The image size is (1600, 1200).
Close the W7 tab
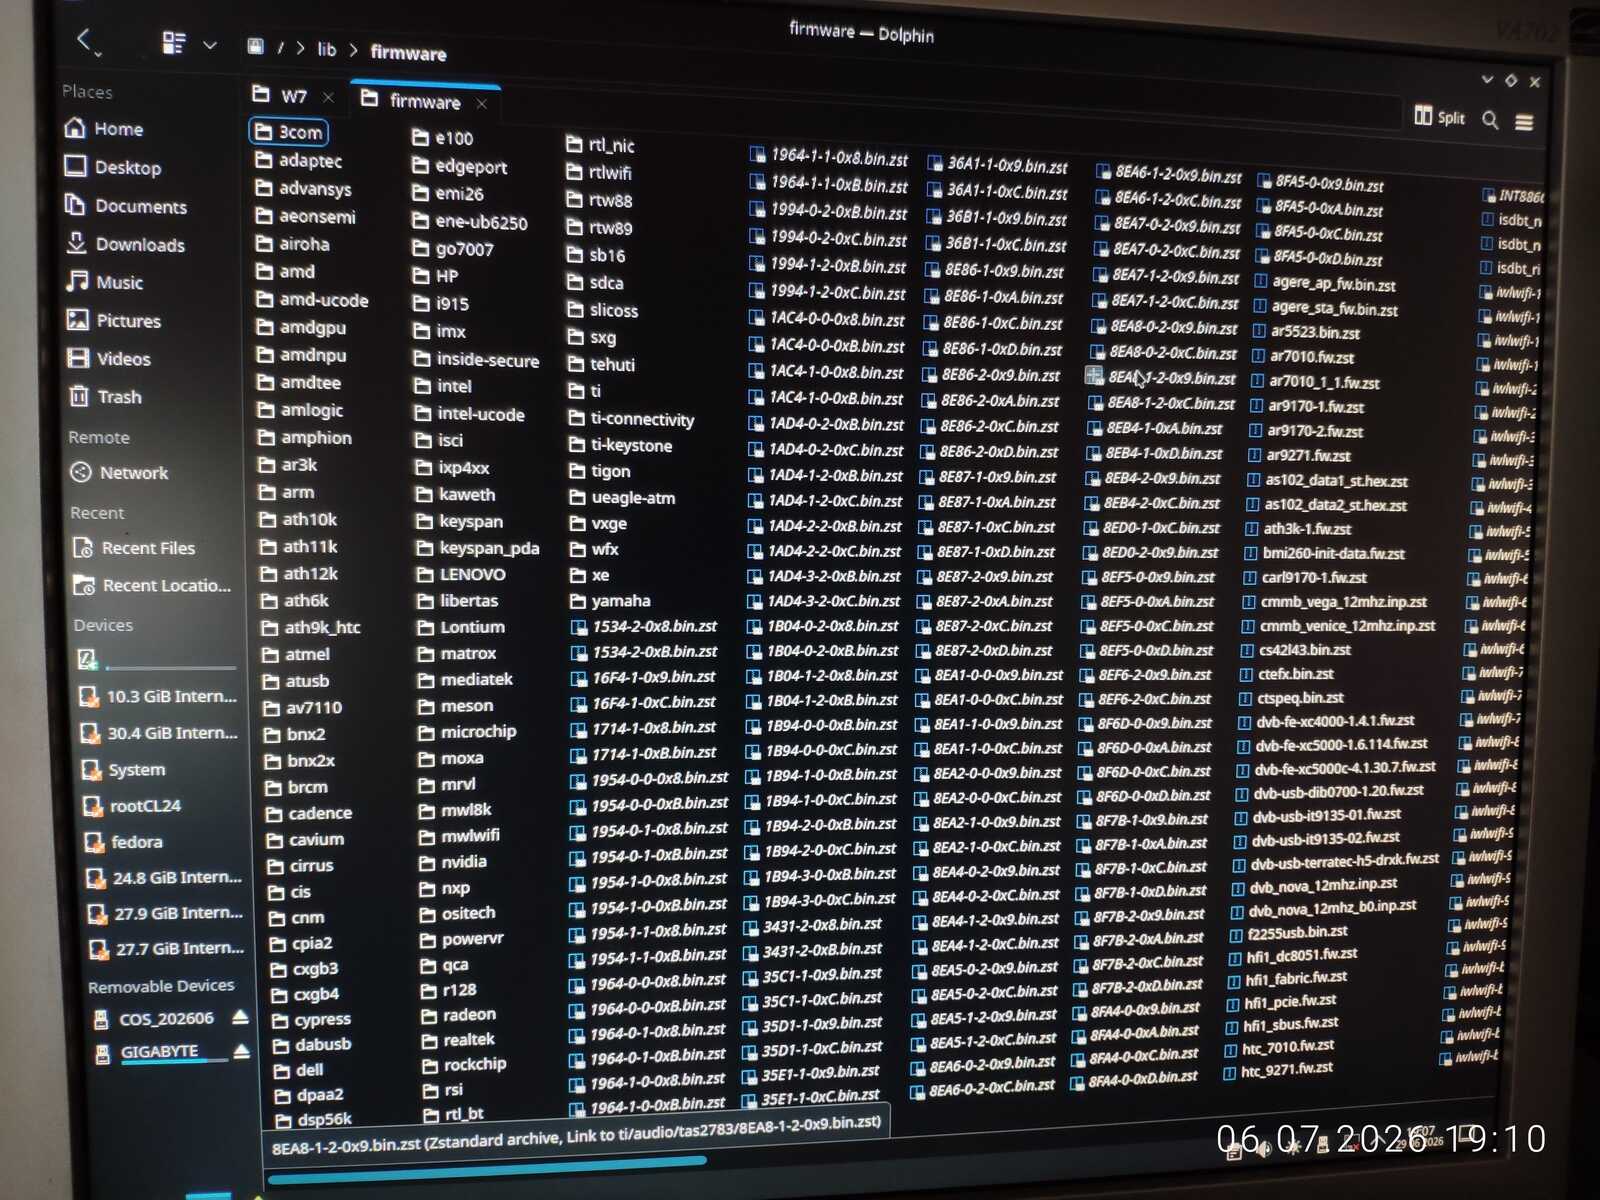pyautogui.click(x=328, y=97)
